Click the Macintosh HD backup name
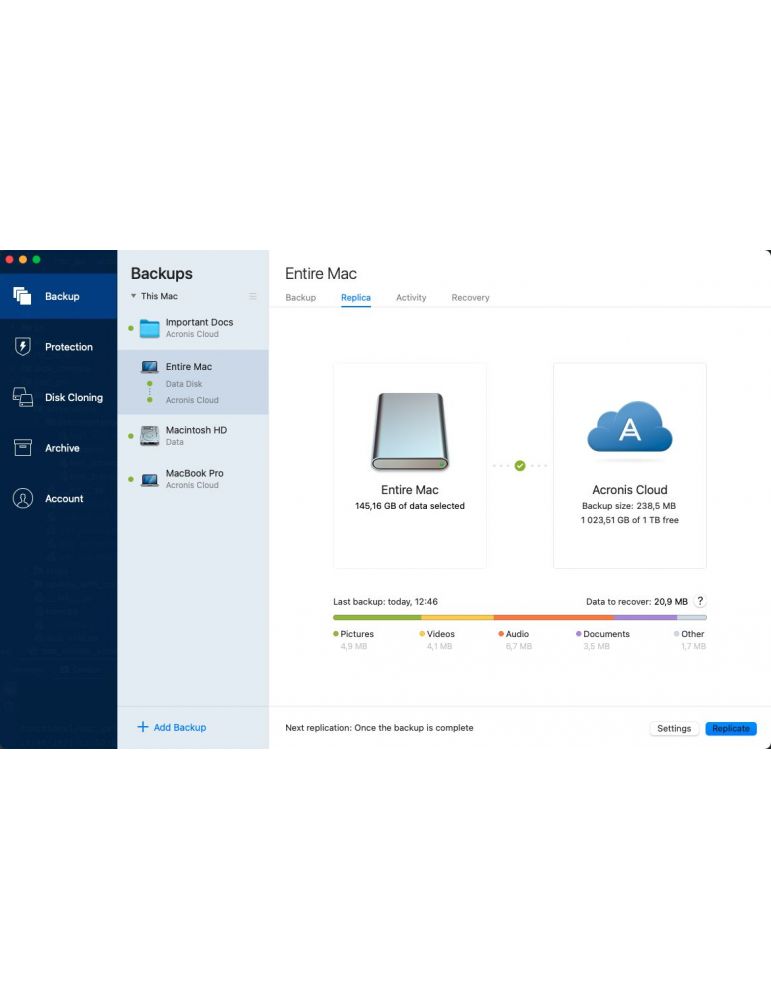 [x=196, y=430]
